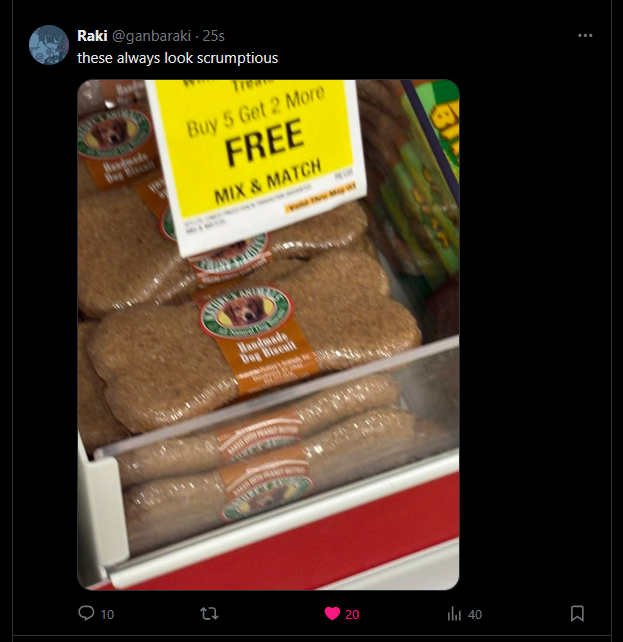Bookmark this post

pyautogui.click(x=577, y=613)
